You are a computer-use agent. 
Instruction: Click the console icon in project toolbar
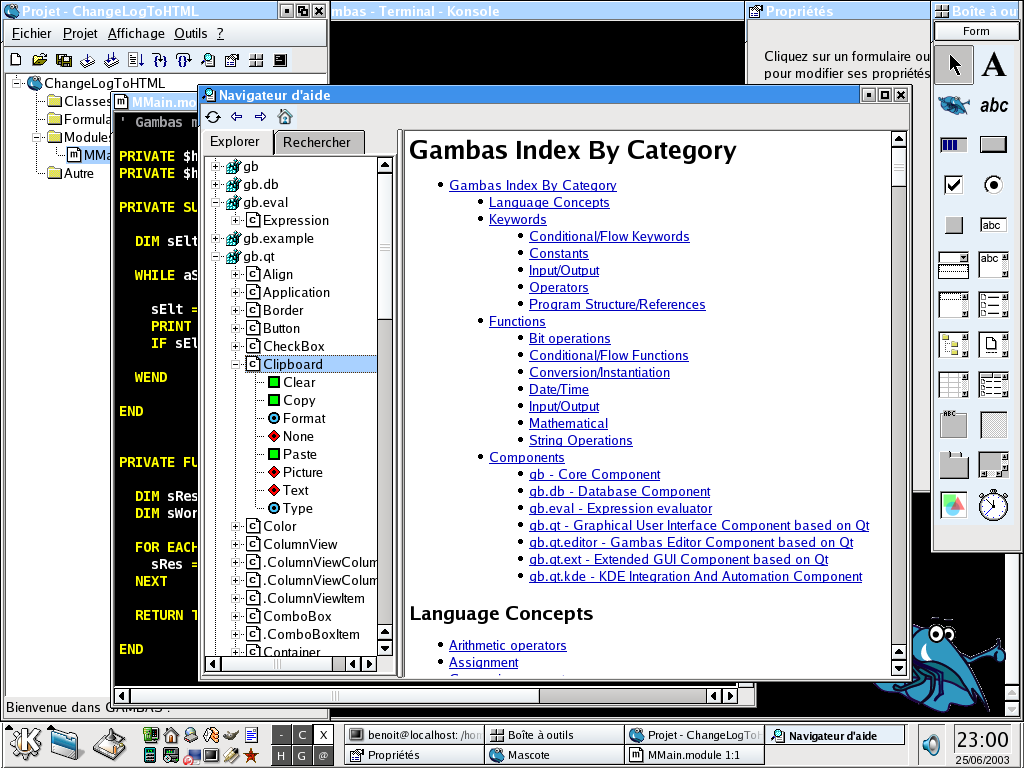280,60
